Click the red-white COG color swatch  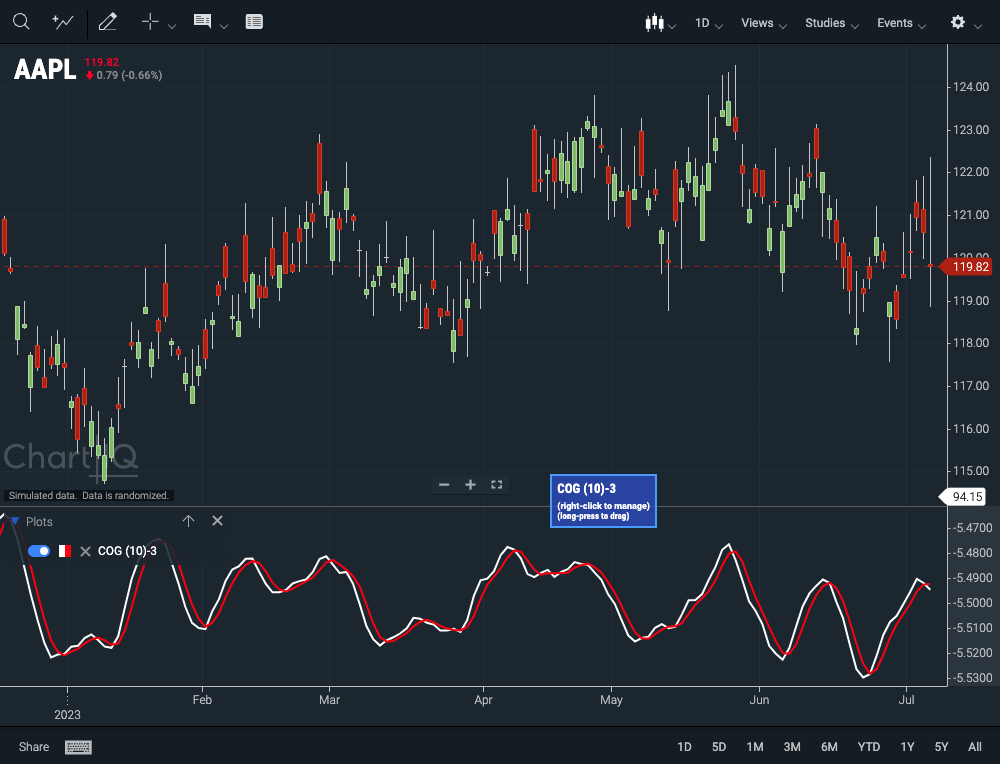[x=64, y=551]
